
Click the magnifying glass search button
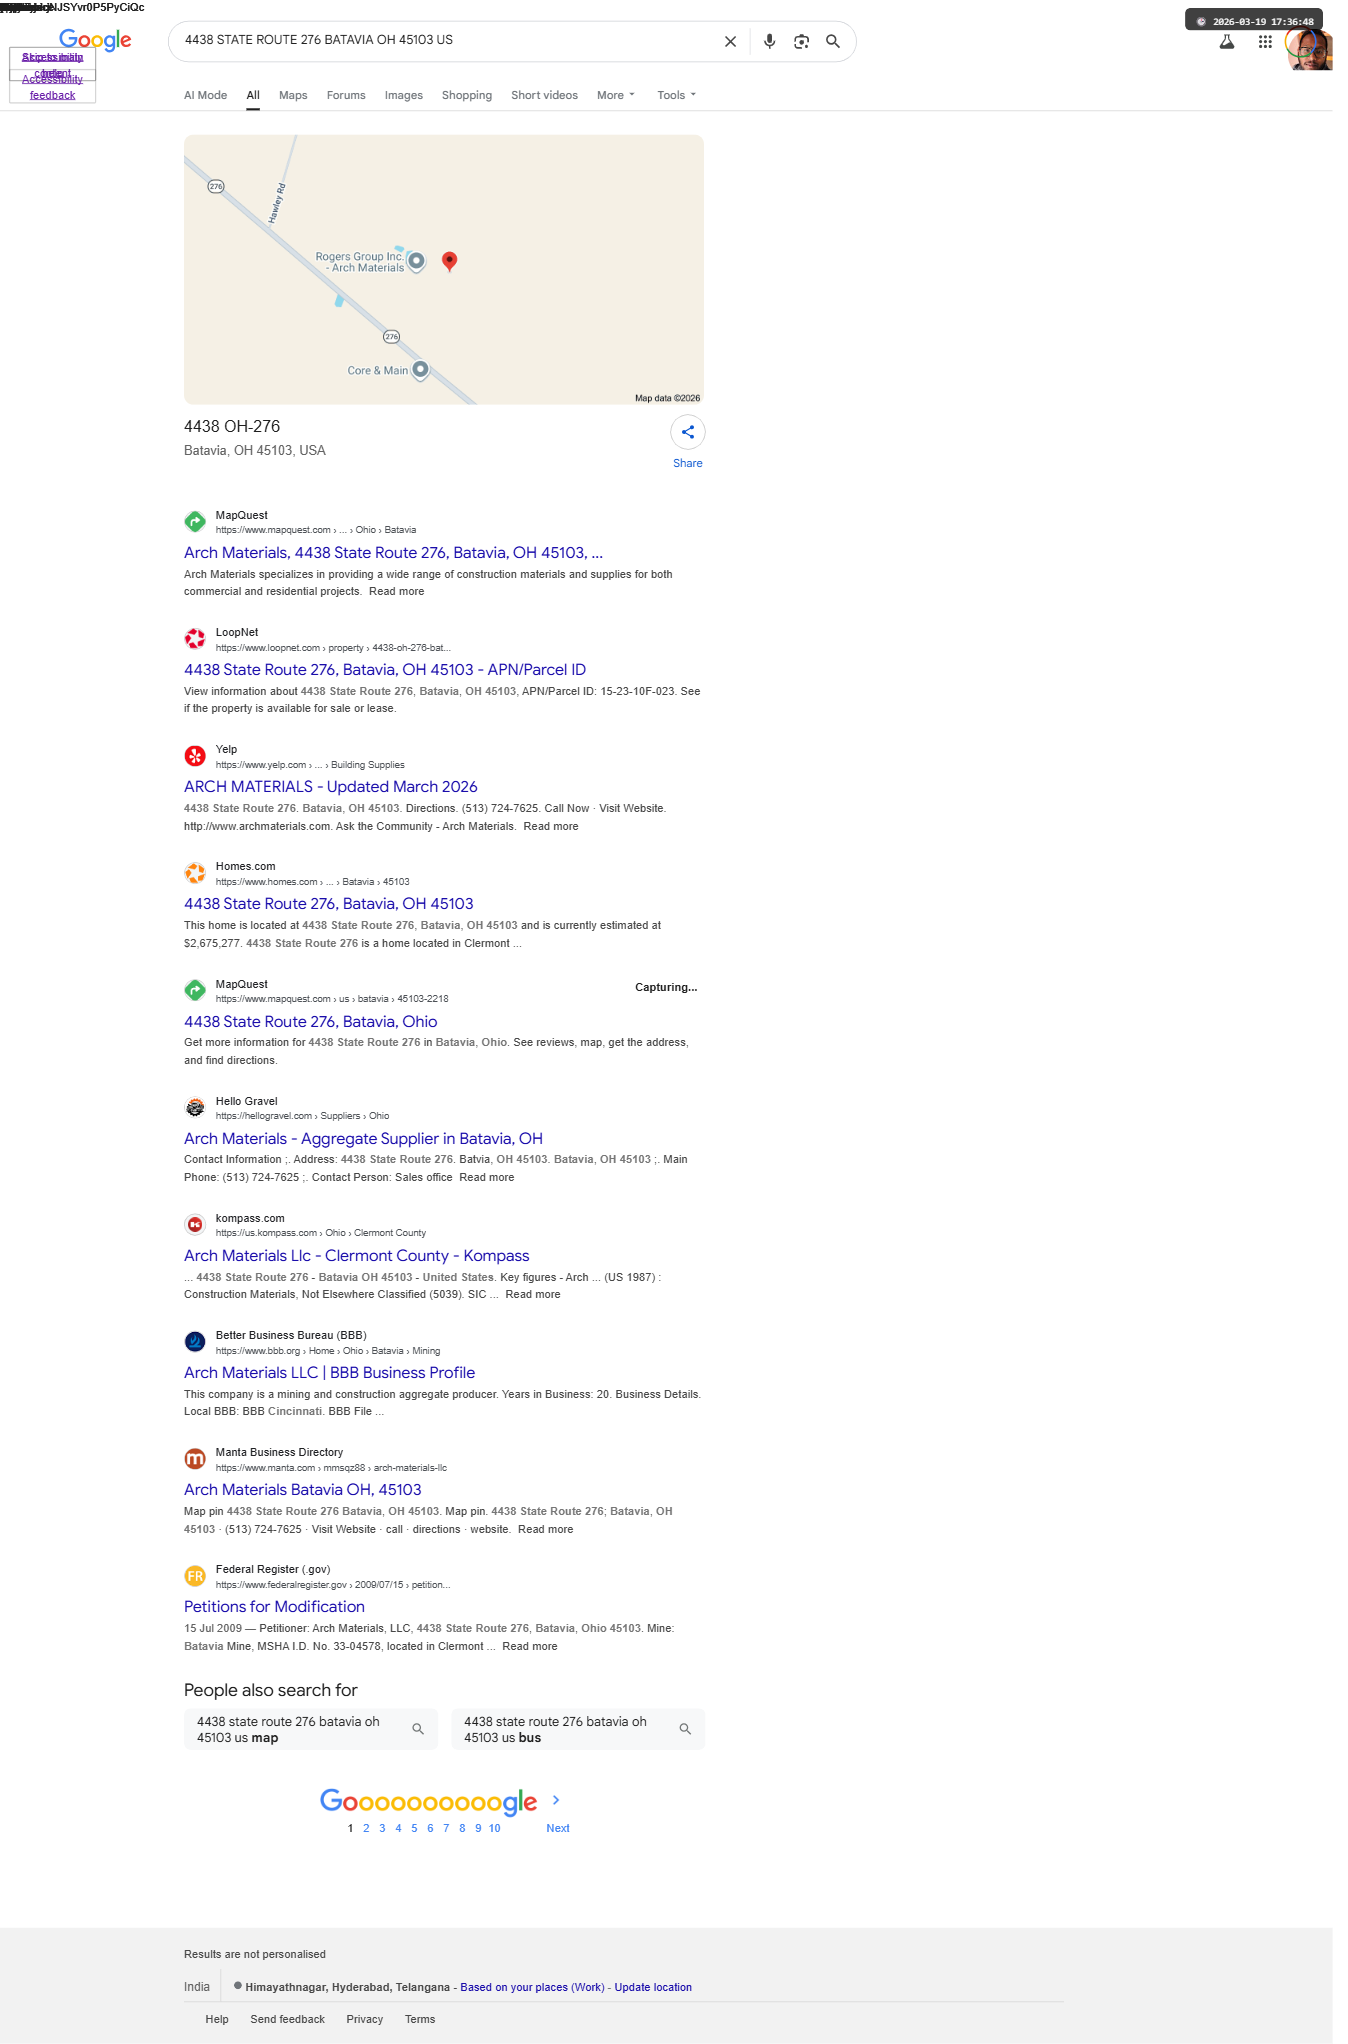point(833,42)
